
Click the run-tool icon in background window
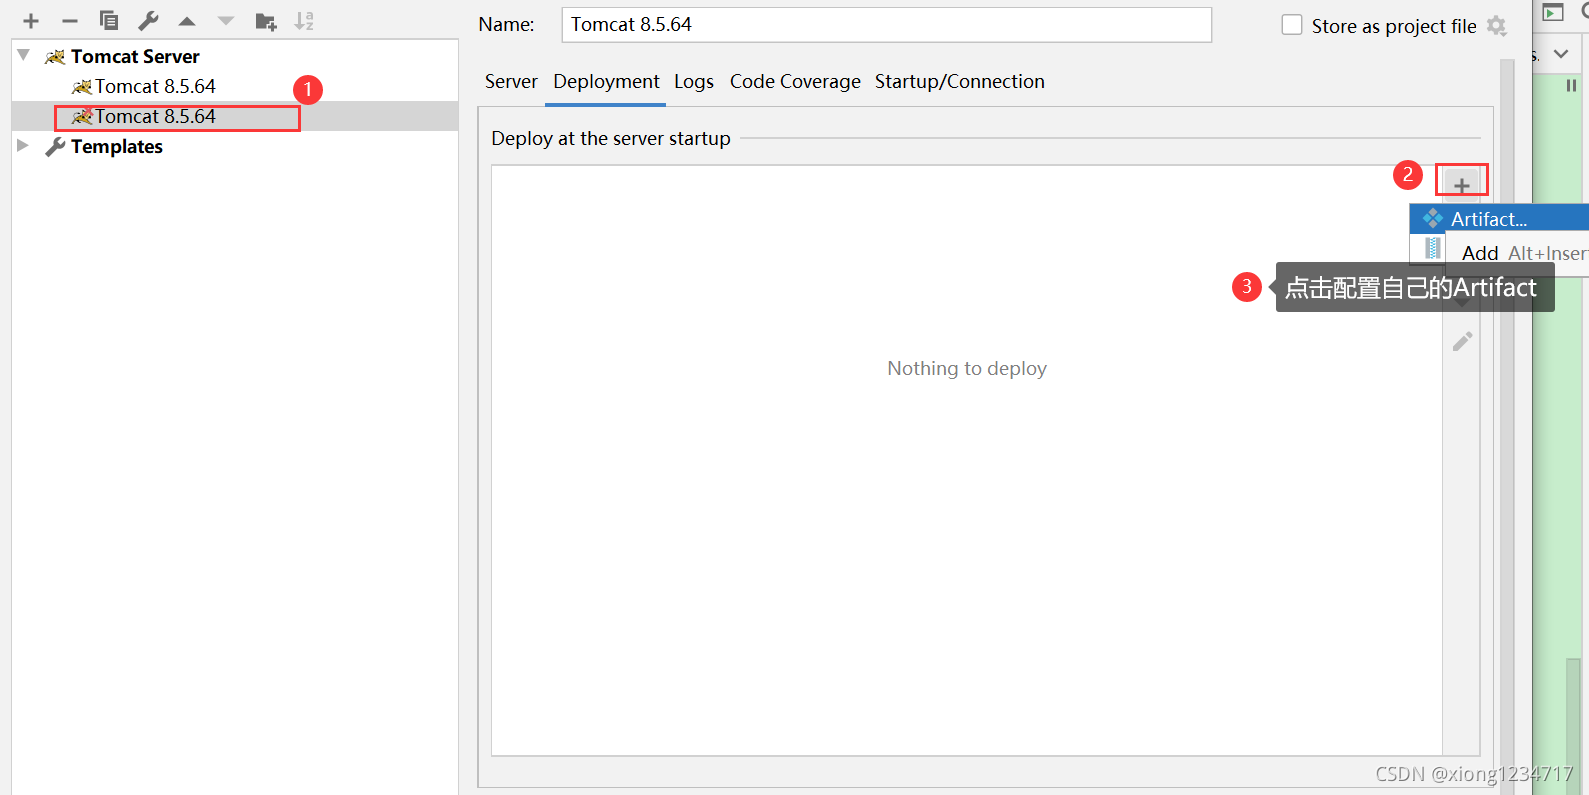1553,12
